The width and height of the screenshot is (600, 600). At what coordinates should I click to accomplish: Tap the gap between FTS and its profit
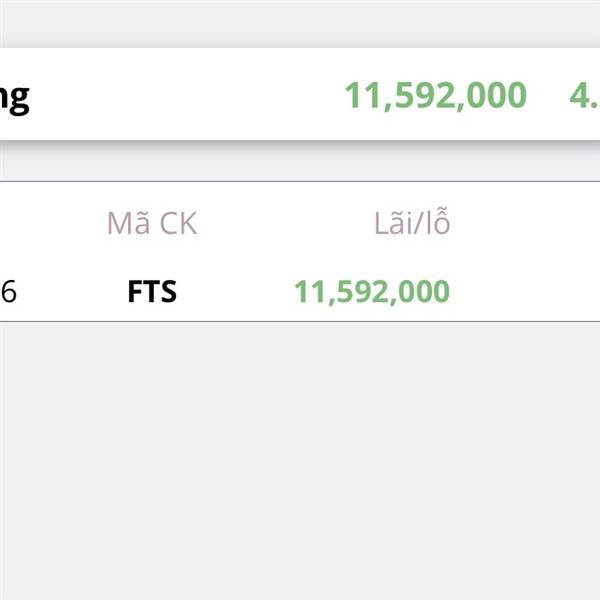tap(235, 292)
